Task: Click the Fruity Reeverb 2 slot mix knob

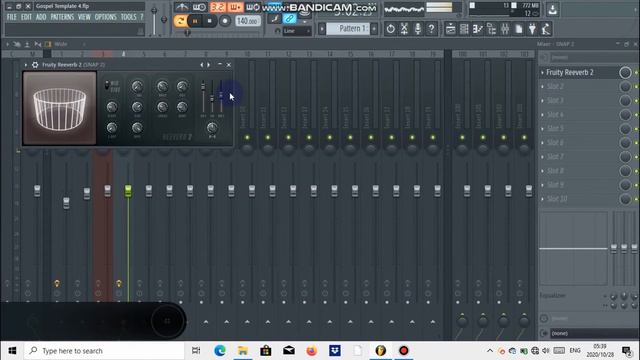Action: click(625, 73)
